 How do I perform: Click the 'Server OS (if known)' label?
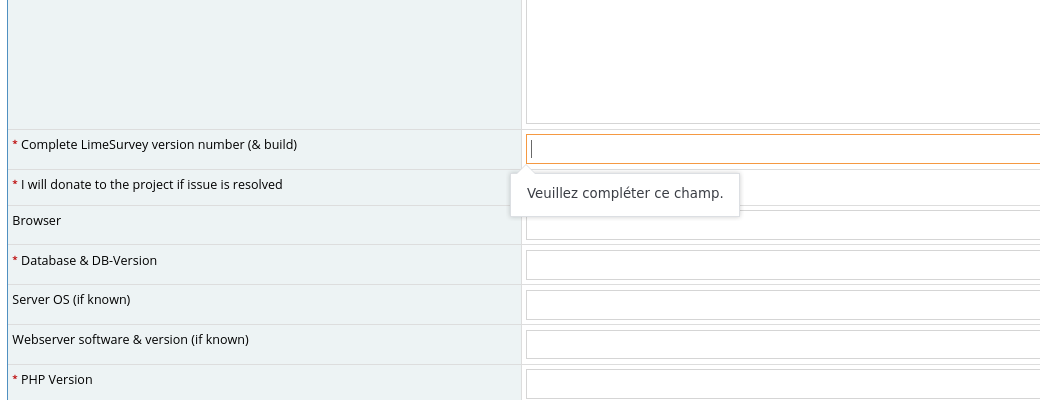coord(71,300)
